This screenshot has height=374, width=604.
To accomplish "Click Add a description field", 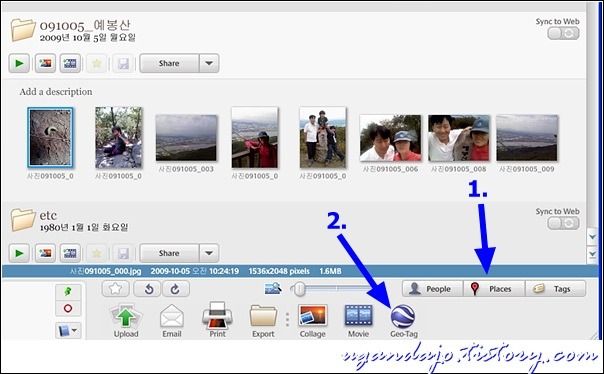I will click(x=56, y=92).
